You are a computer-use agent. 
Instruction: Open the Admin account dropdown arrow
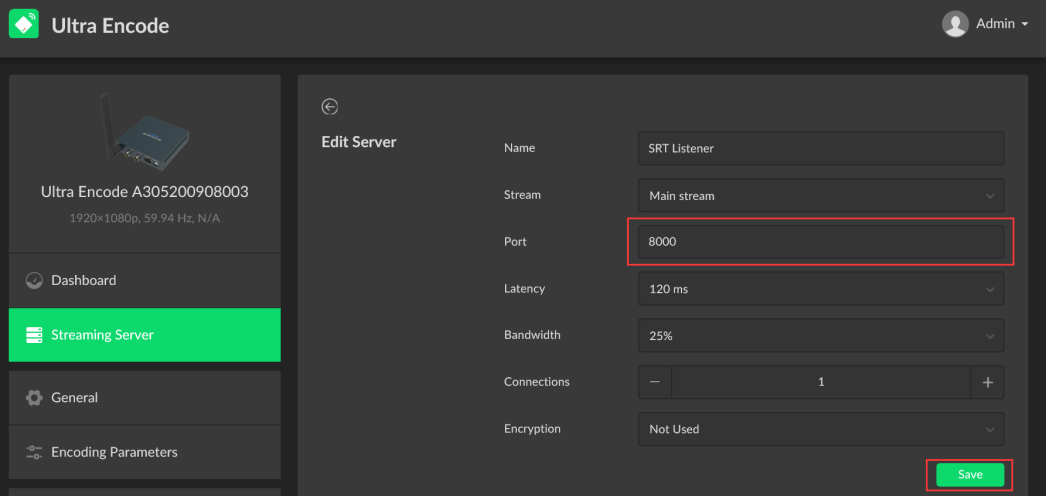[x=1025, y=25]
